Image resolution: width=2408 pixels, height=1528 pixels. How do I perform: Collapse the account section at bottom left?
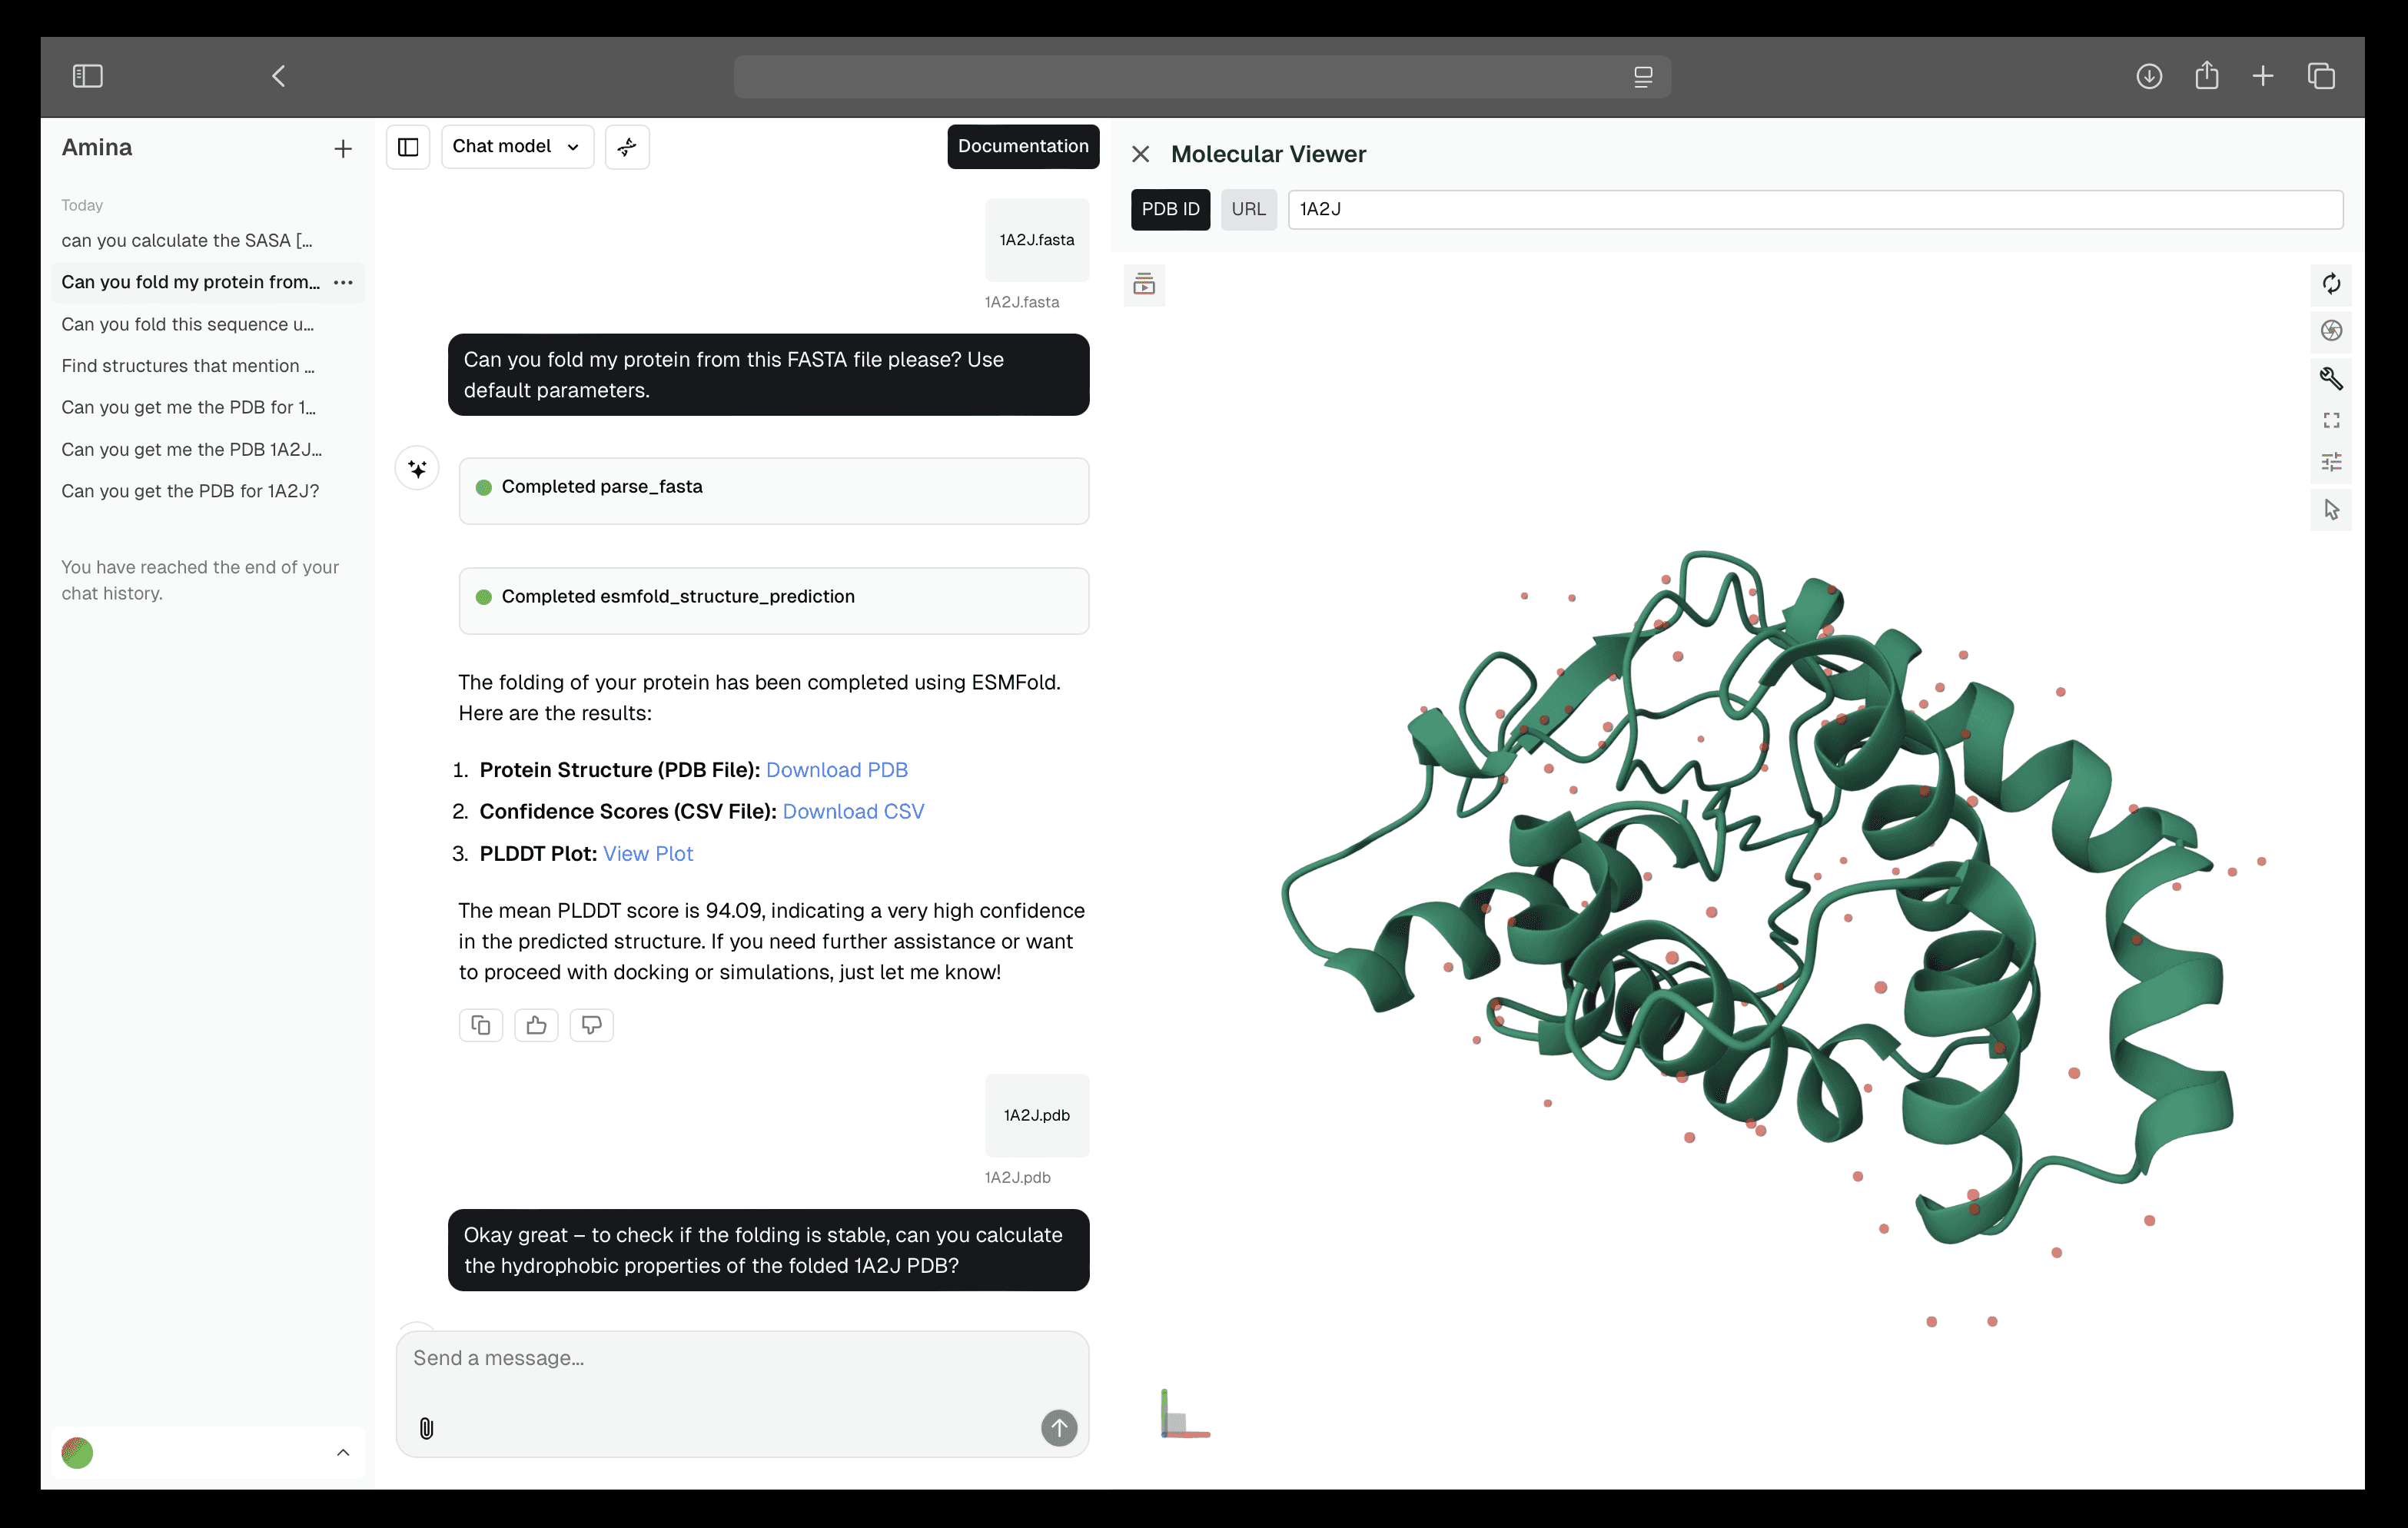(343, 1453)
